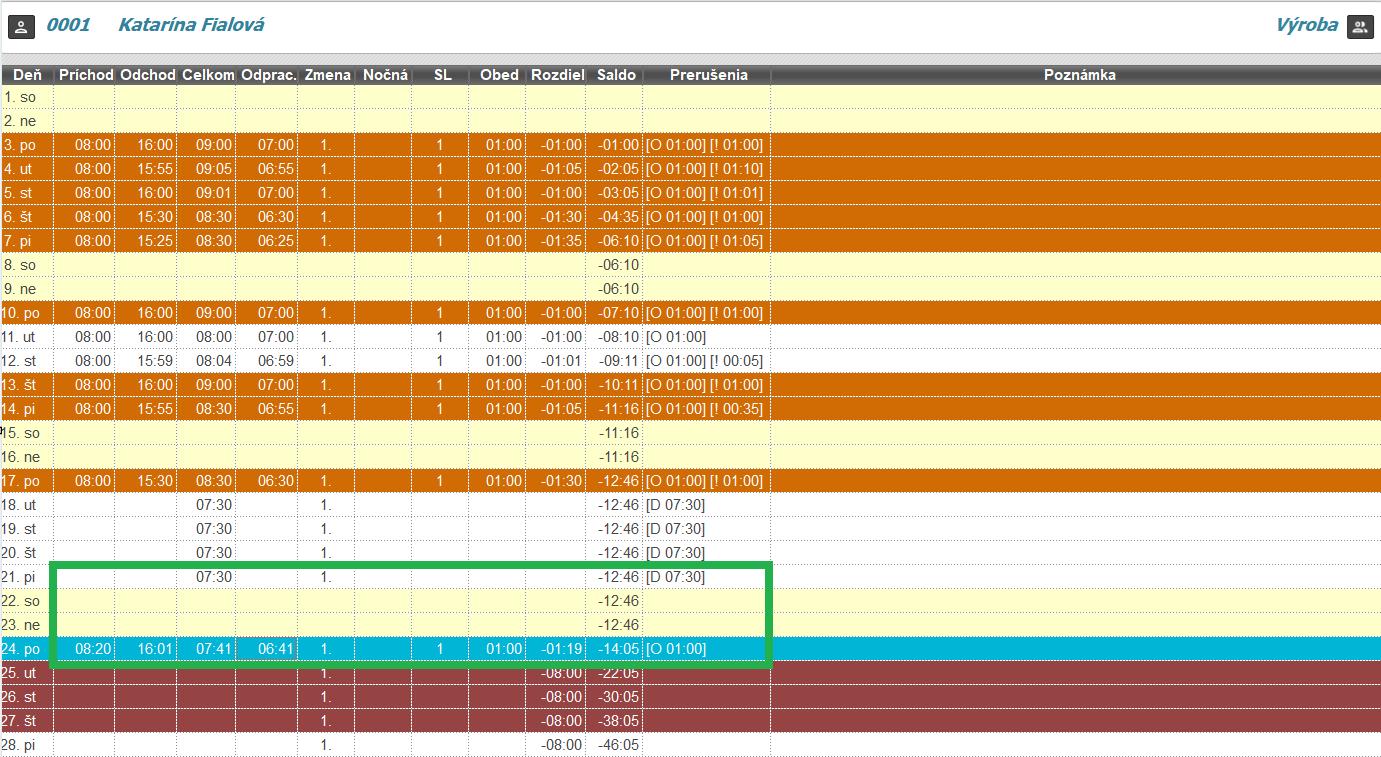Click the Poznámka column header
Image resolution: width=1381 pixels, height=757 pixels.
[x=1079, y=75]
